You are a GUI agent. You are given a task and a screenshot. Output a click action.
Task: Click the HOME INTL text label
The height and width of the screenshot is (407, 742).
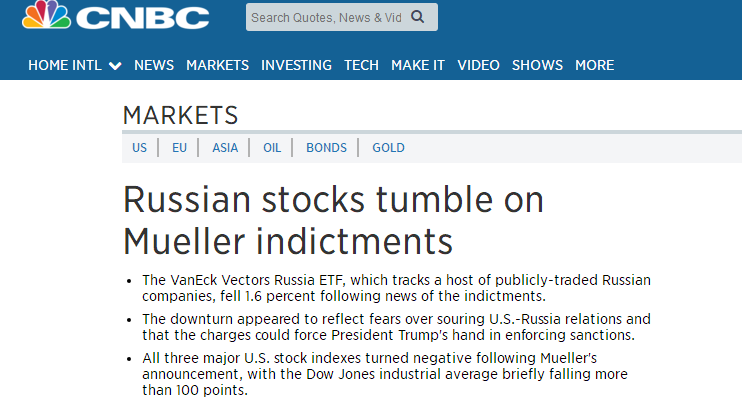65,65
